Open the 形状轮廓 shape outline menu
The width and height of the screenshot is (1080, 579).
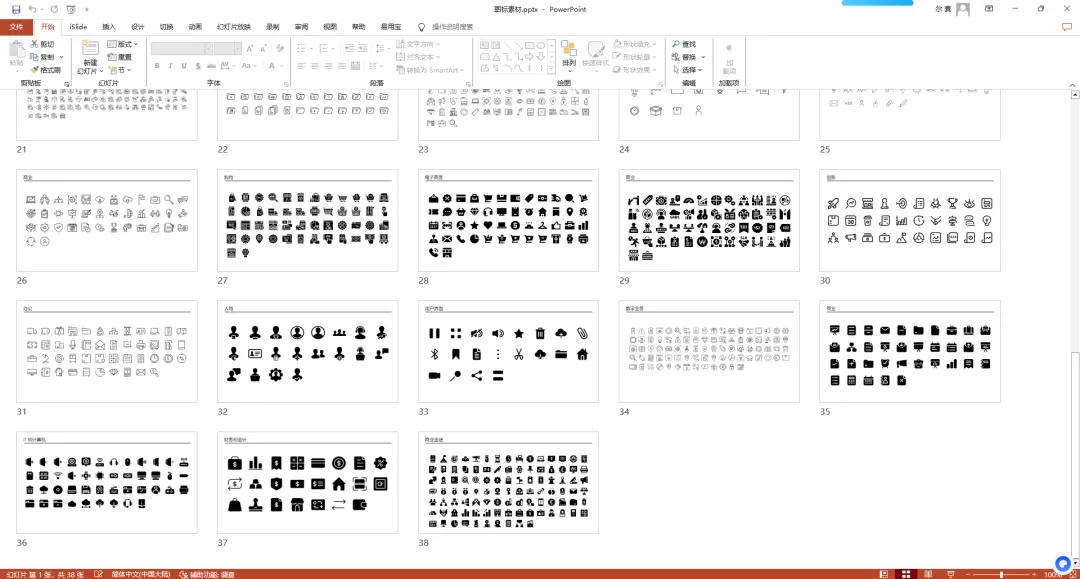tap(635, 57)
